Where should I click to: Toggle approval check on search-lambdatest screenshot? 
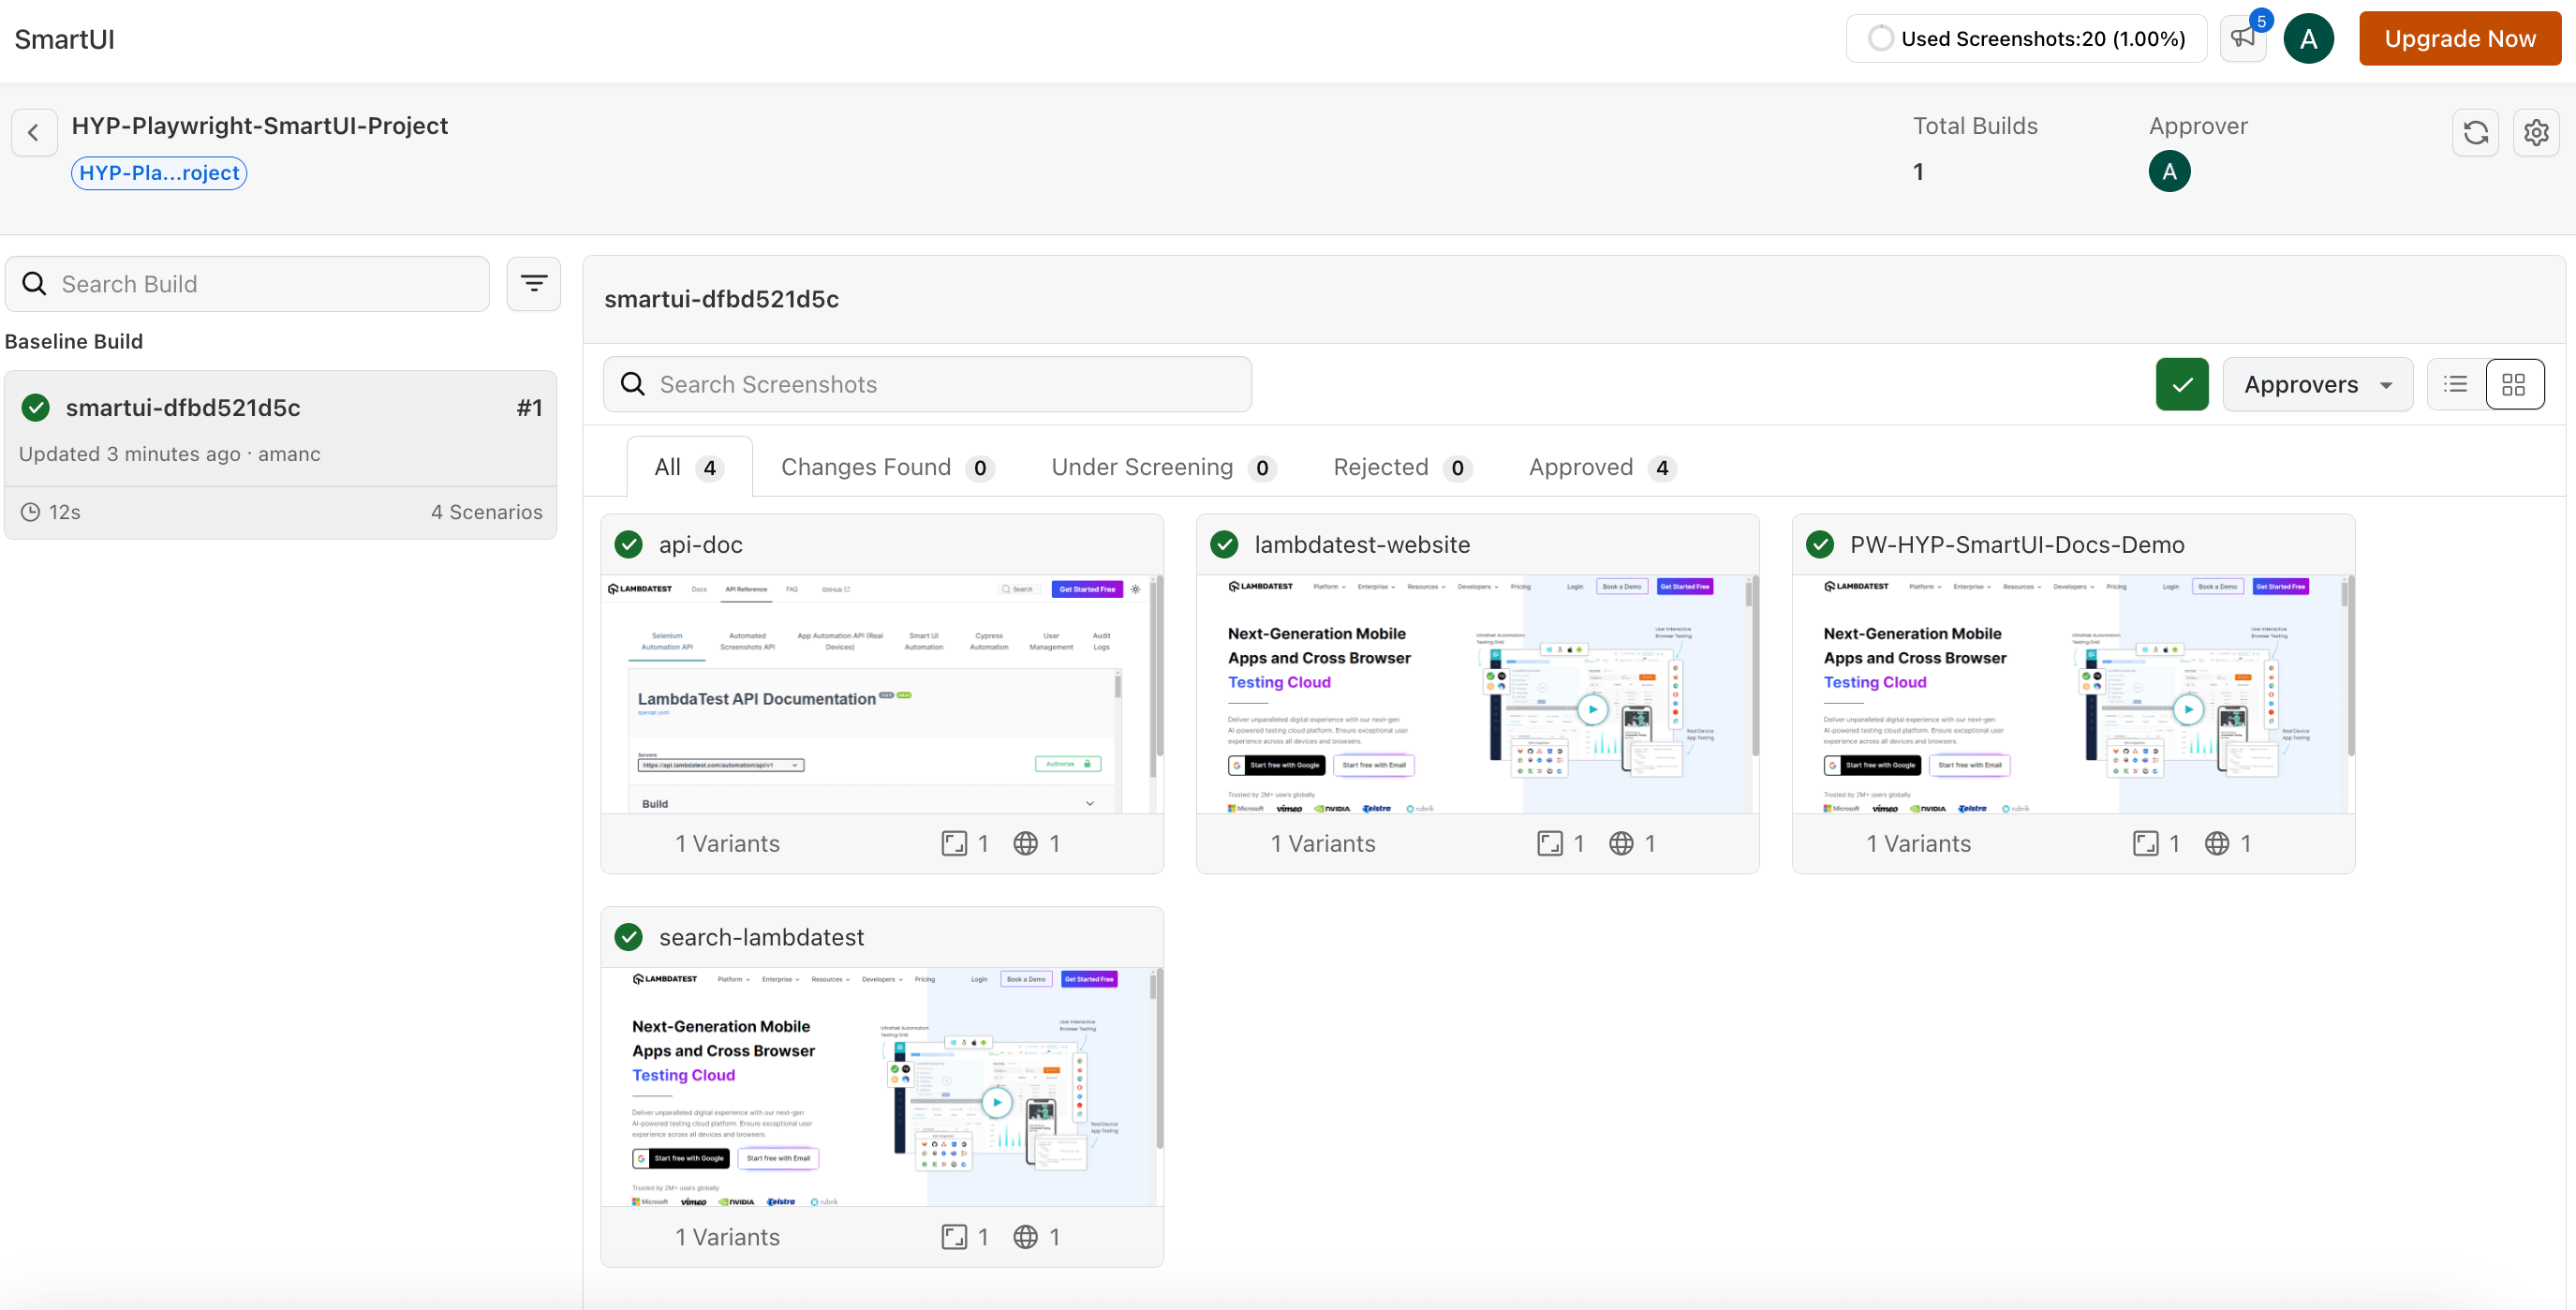coord(629,937)
